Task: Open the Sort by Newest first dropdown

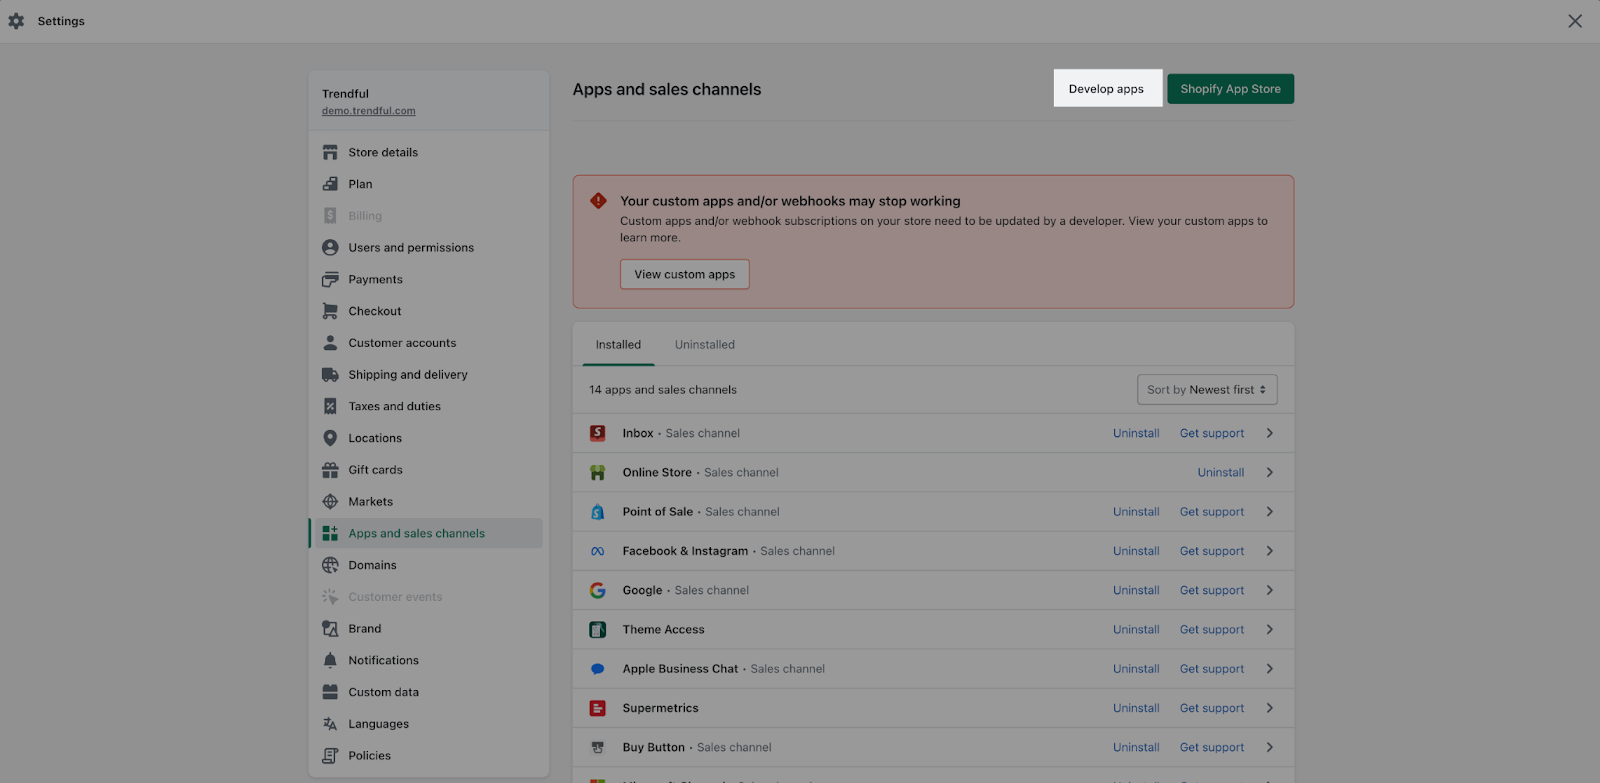Action: point(1207,390)
